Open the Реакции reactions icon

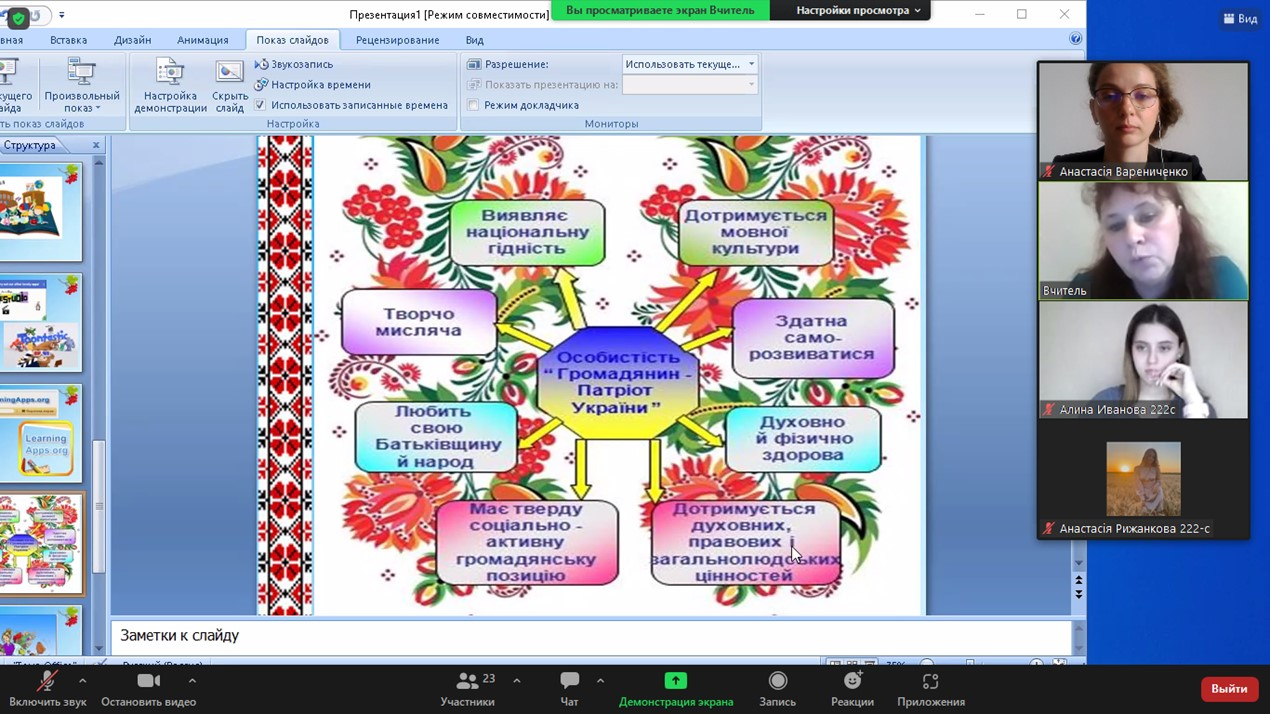point(852,682)
